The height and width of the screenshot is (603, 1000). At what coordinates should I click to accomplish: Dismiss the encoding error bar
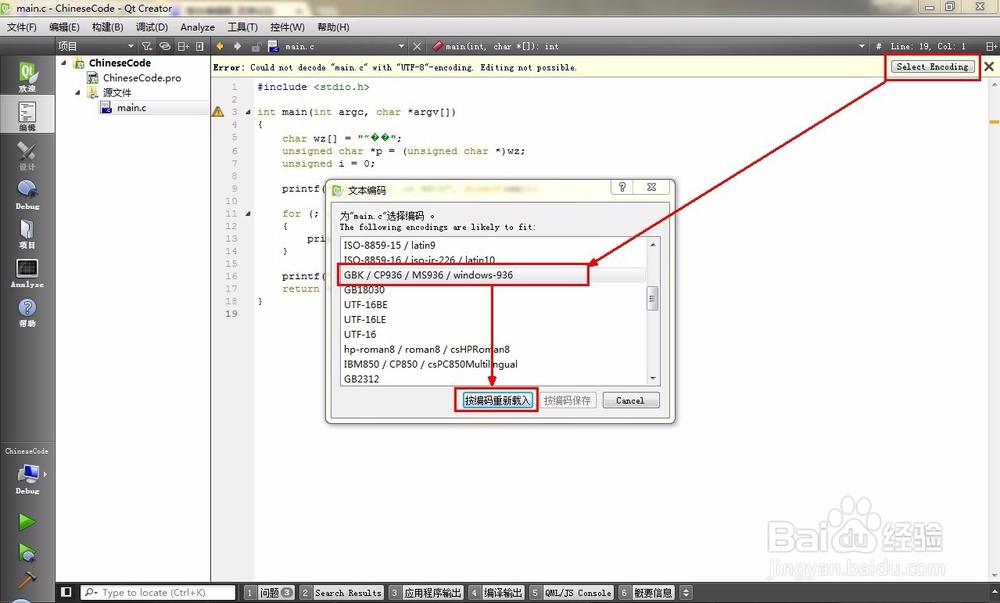point(989,66)
